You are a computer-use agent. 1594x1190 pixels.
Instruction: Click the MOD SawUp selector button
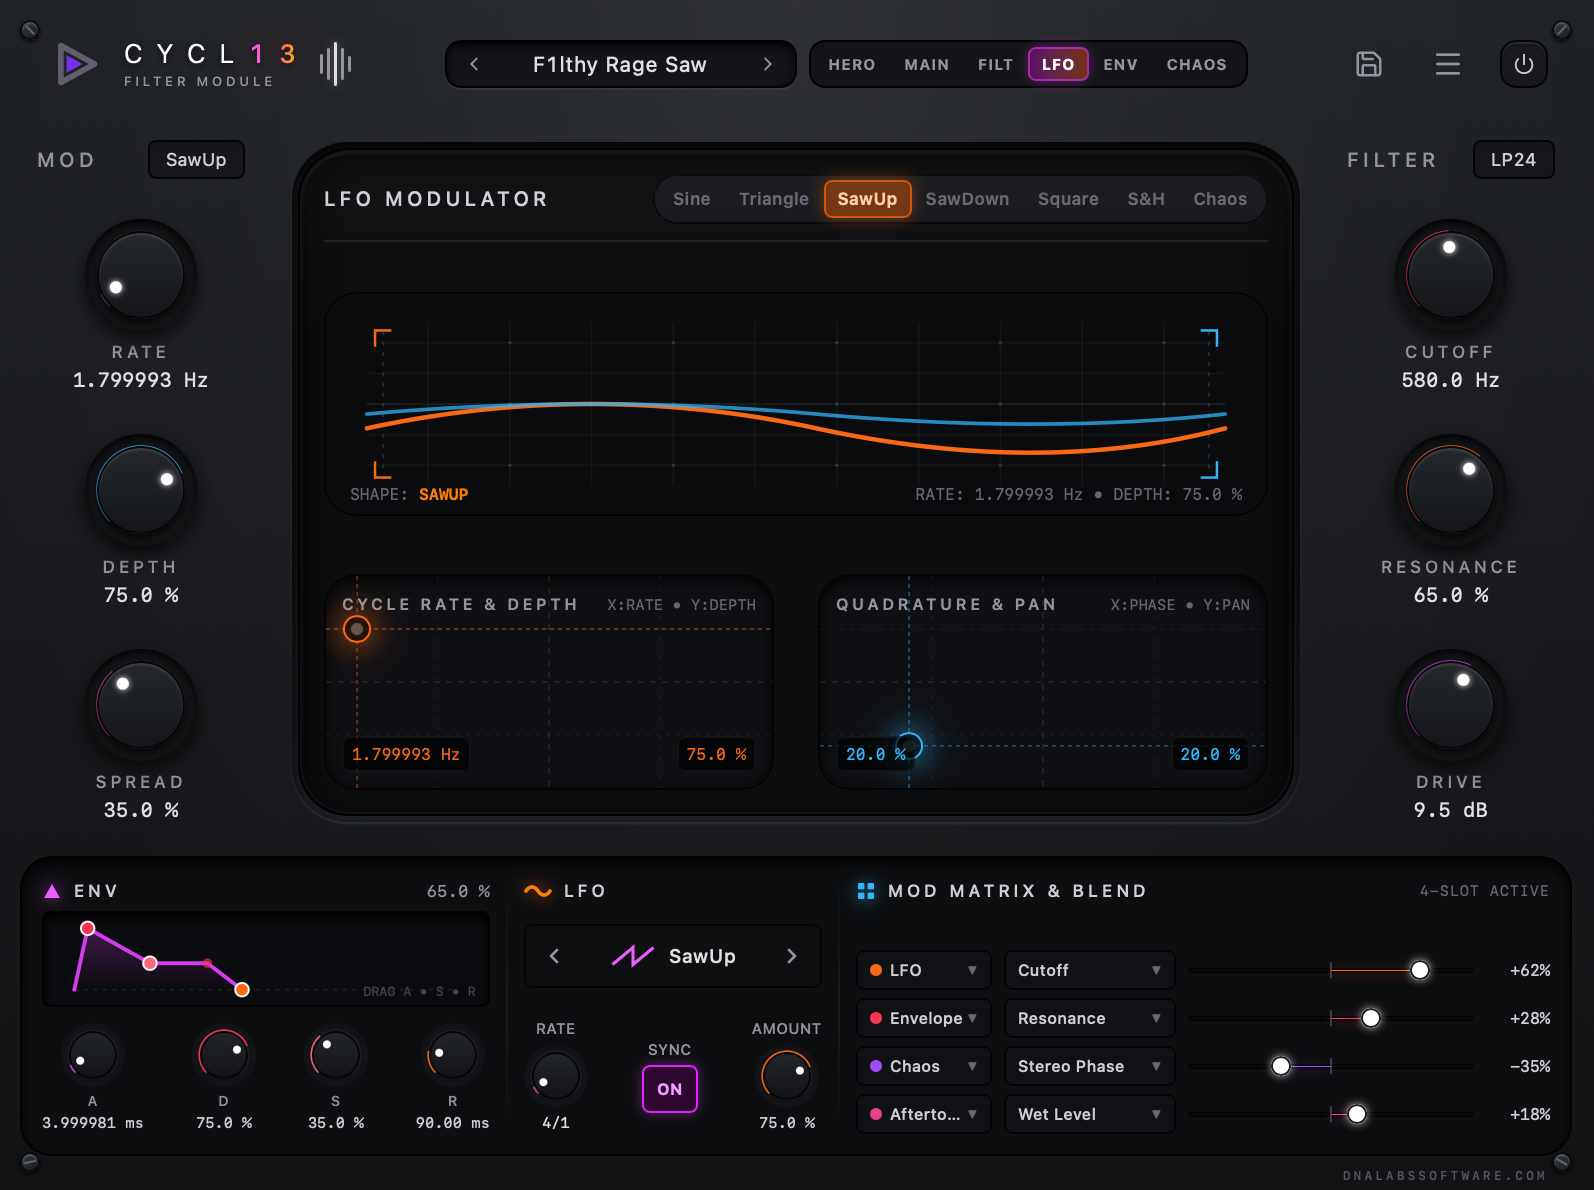196,160
